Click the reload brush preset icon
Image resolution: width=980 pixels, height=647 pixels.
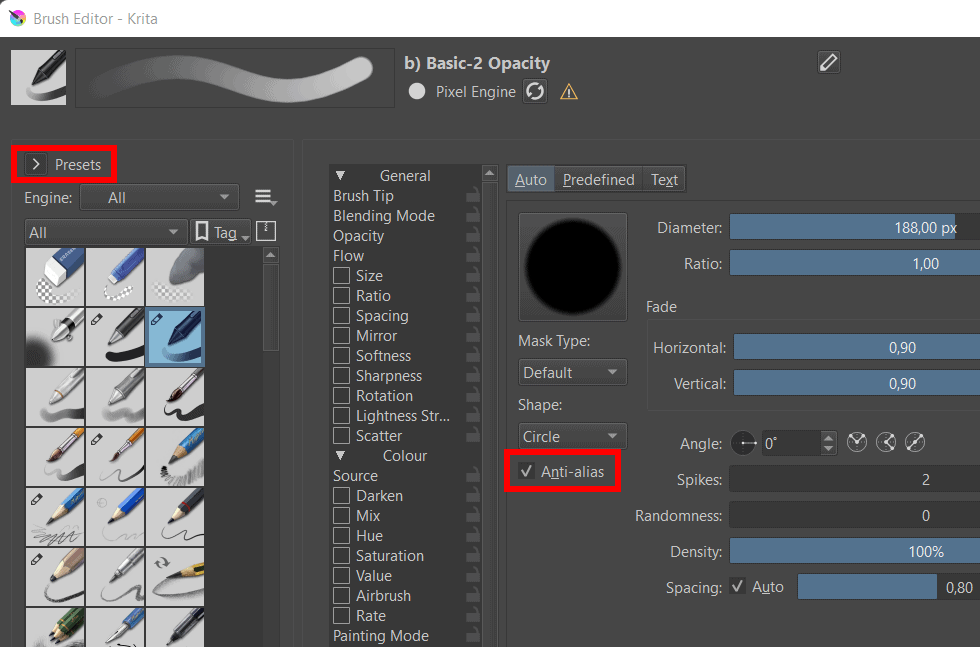pos(535,92)
